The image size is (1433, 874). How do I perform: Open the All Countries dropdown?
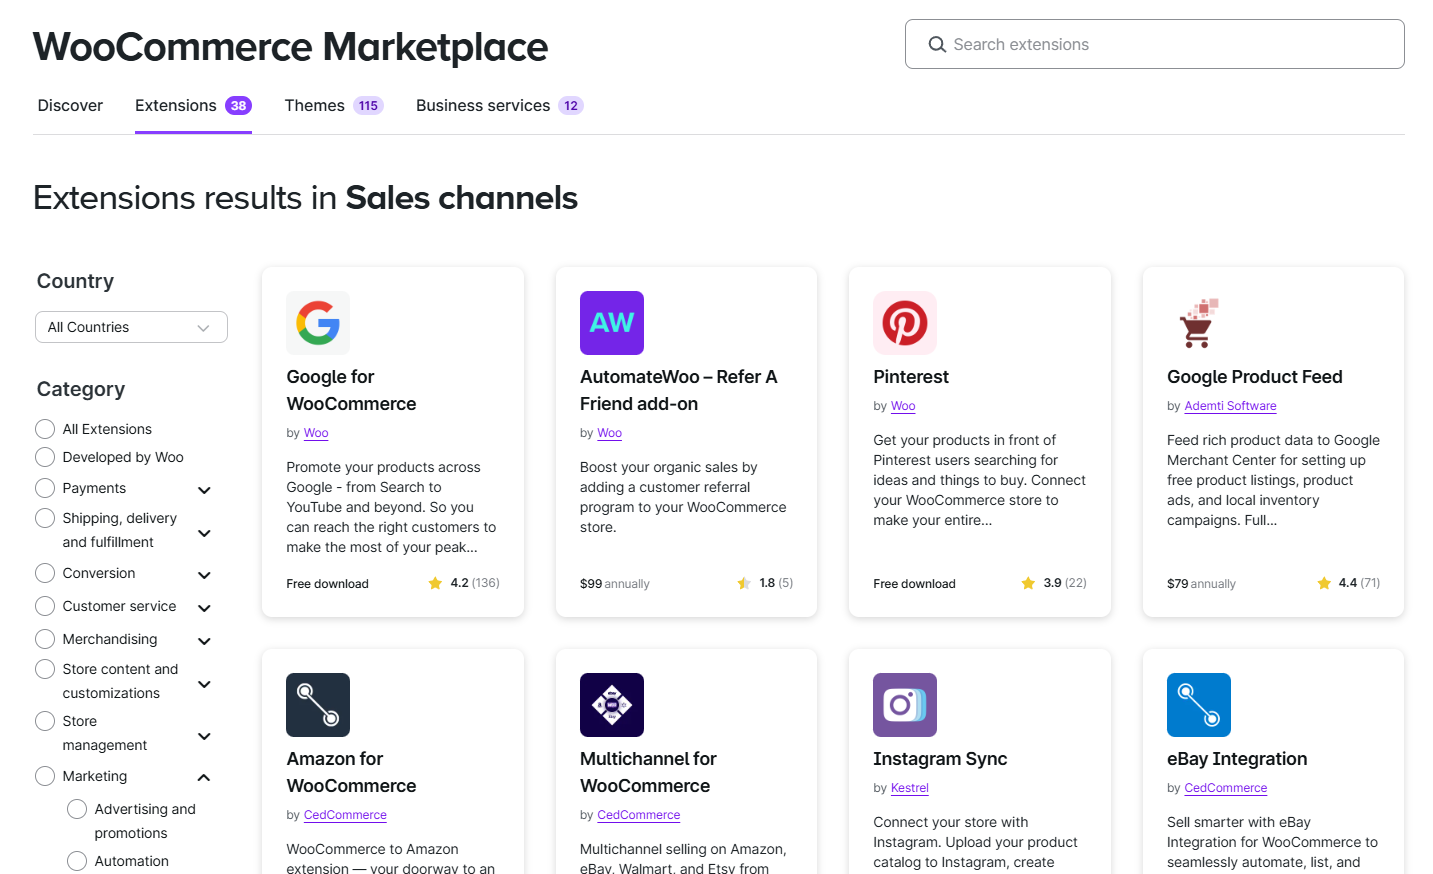pos(131,327)
